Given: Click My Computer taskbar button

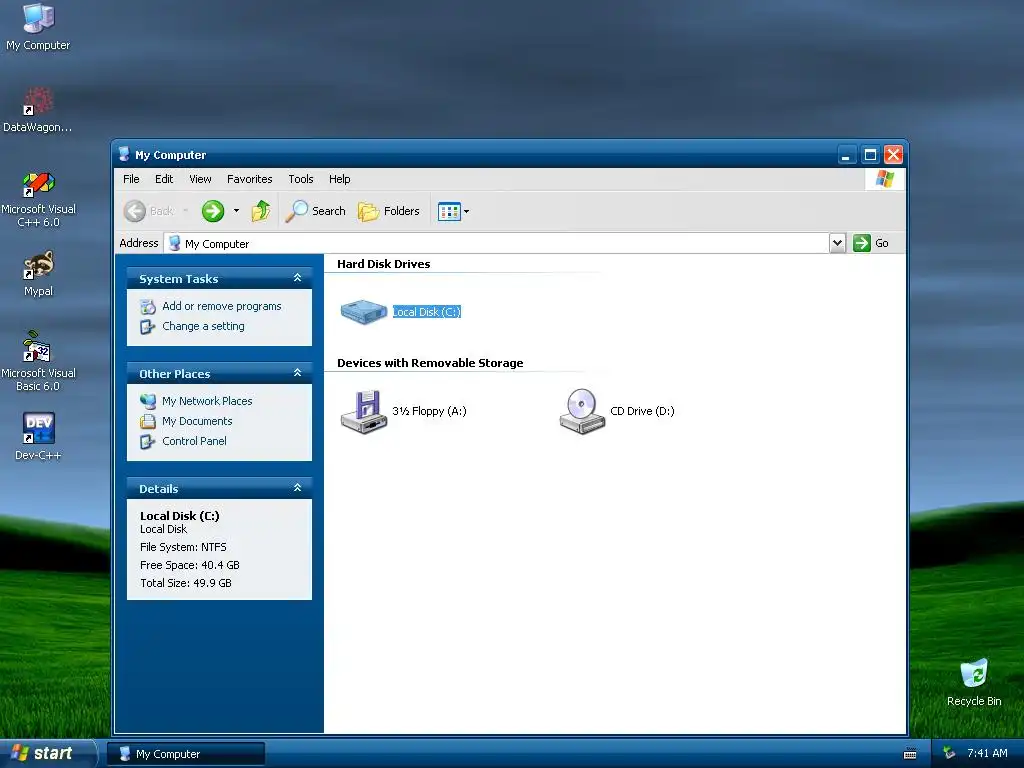Looking at the screenshot, I should [x=185, y=754].
